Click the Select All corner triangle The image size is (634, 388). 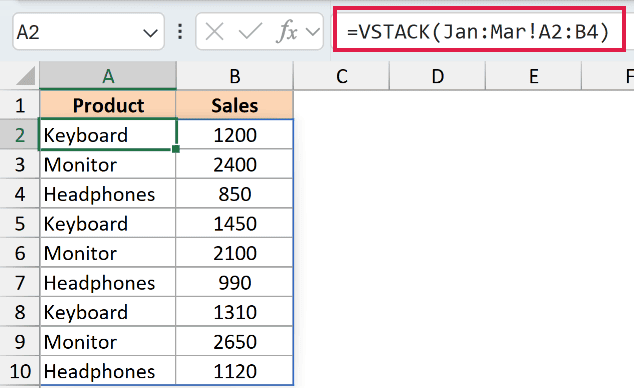click(x=25, y=76)
